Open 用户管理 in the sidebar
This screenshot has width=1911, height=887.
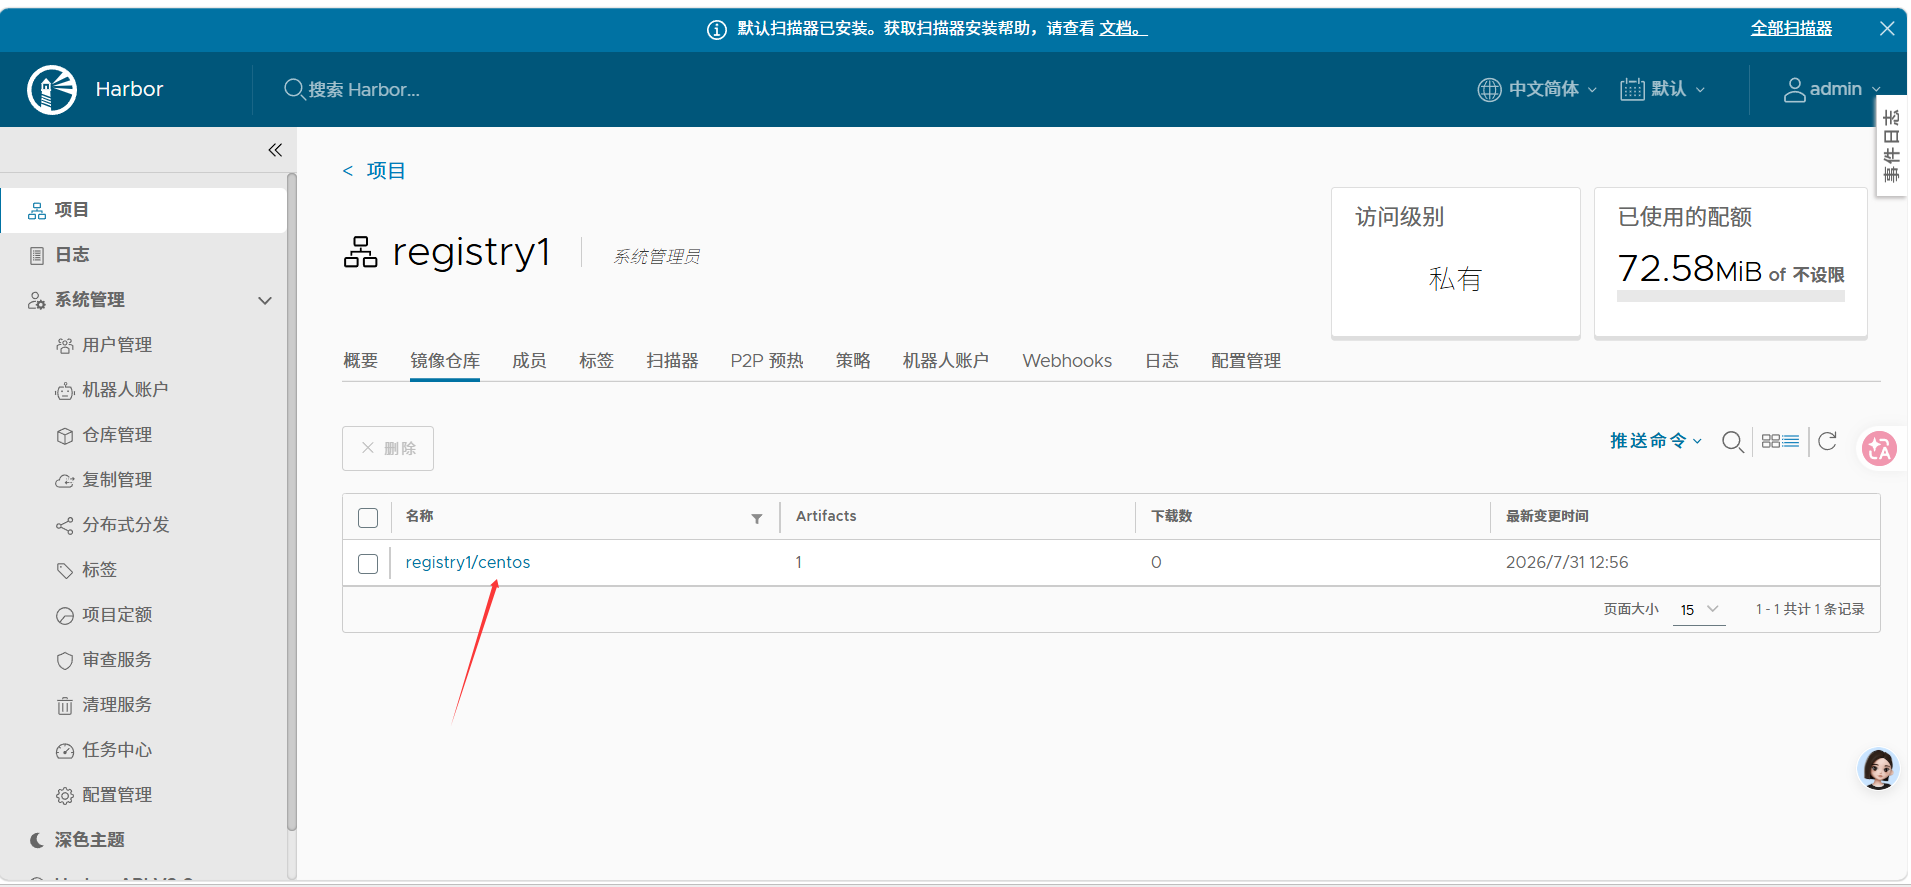[x=117, y=345]
